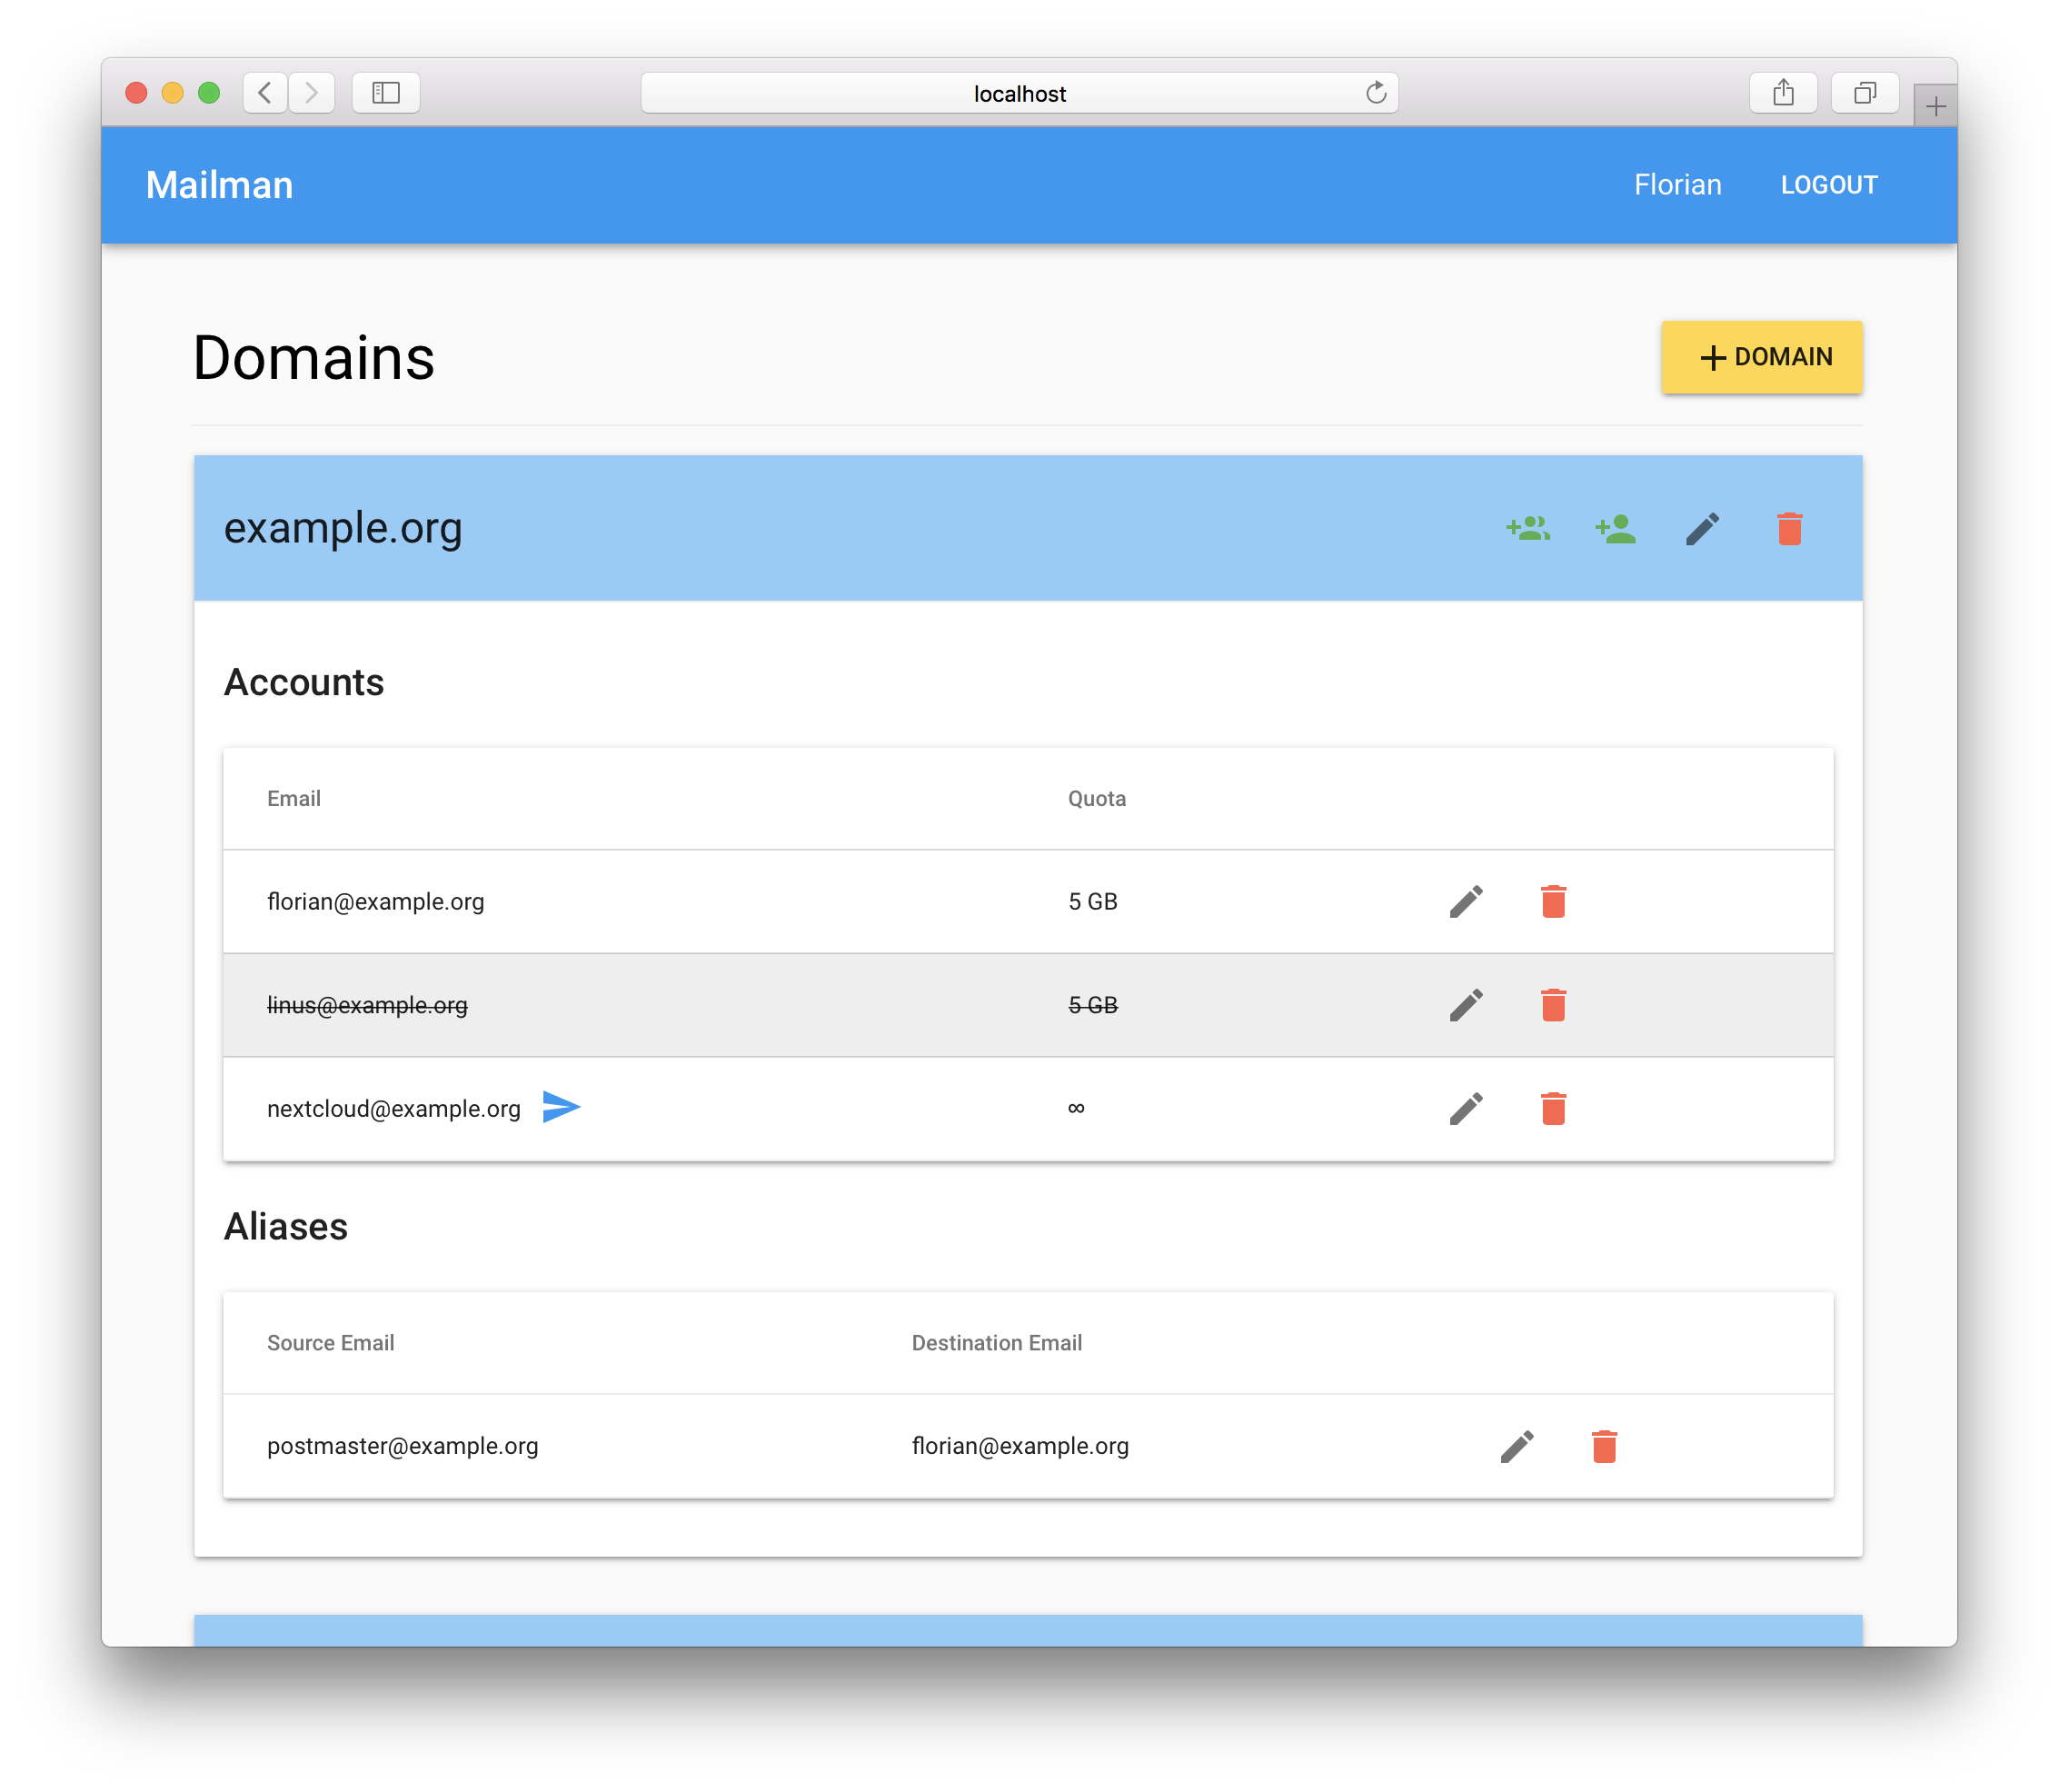
Task: Delete the example.org domain via the trash icon
Action: click(x=1789, y=528)
